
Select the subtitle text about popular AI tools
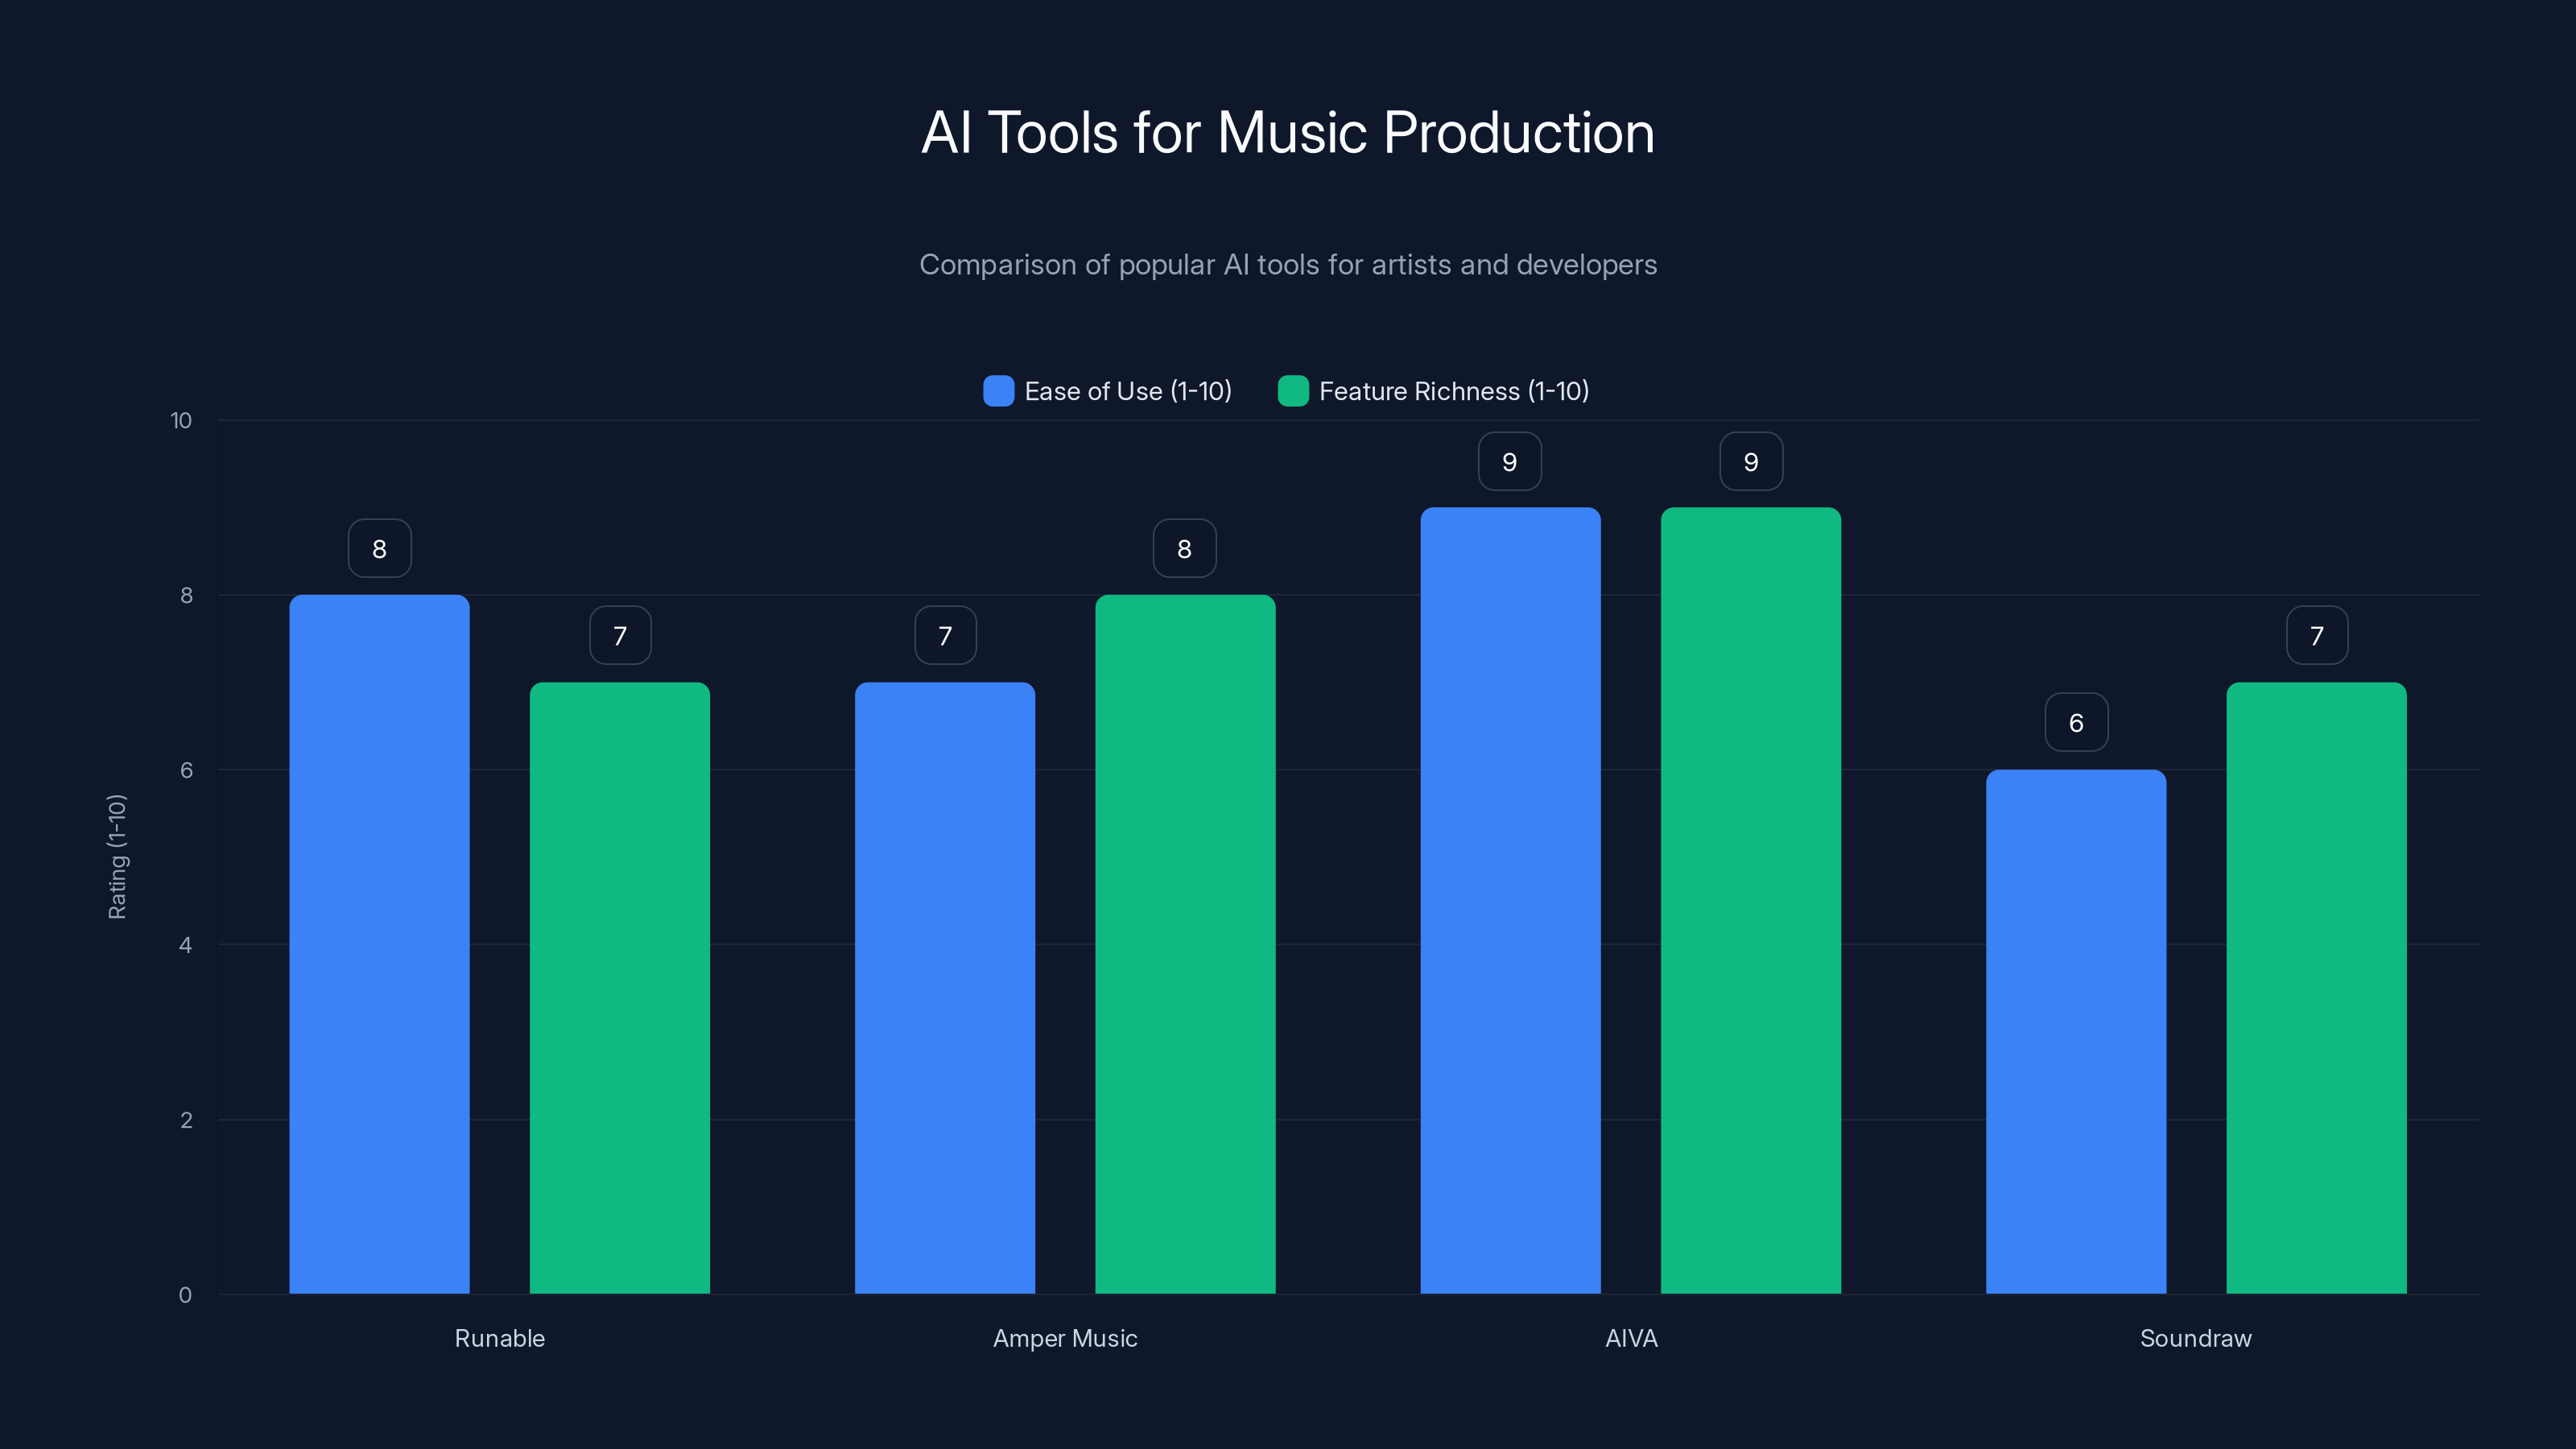pyautogui.click(x=1288, y=264)
